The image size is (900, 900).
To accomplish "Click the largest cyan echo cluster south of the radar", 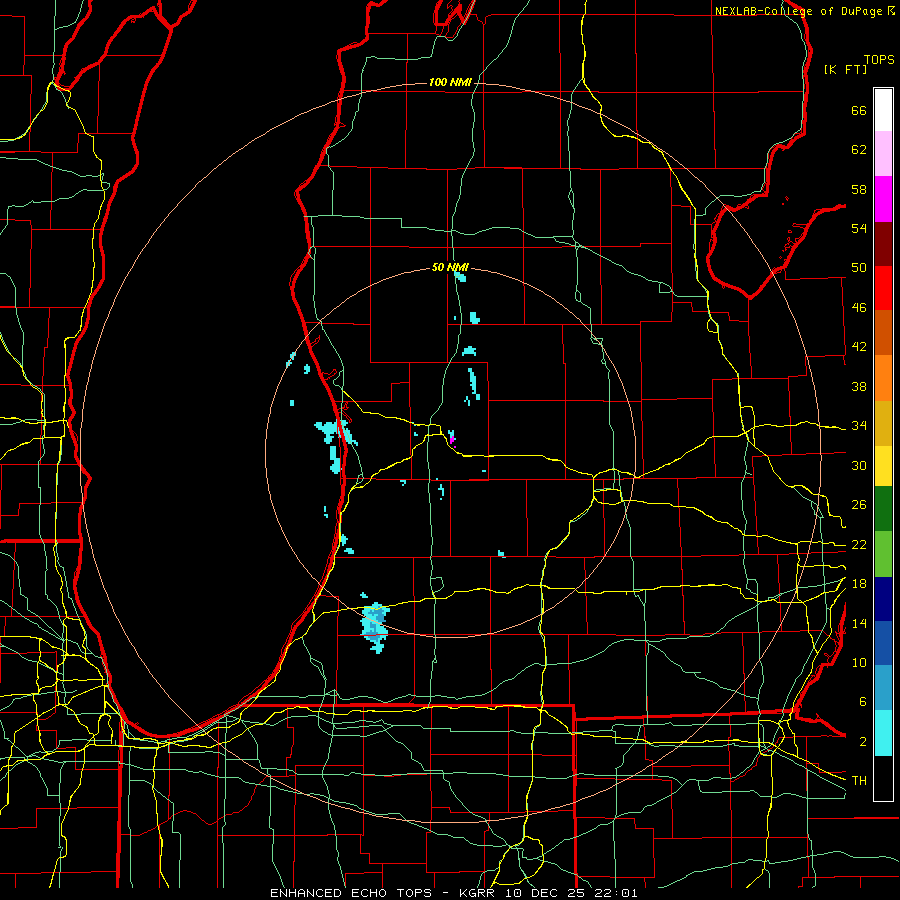I will 375,627.
